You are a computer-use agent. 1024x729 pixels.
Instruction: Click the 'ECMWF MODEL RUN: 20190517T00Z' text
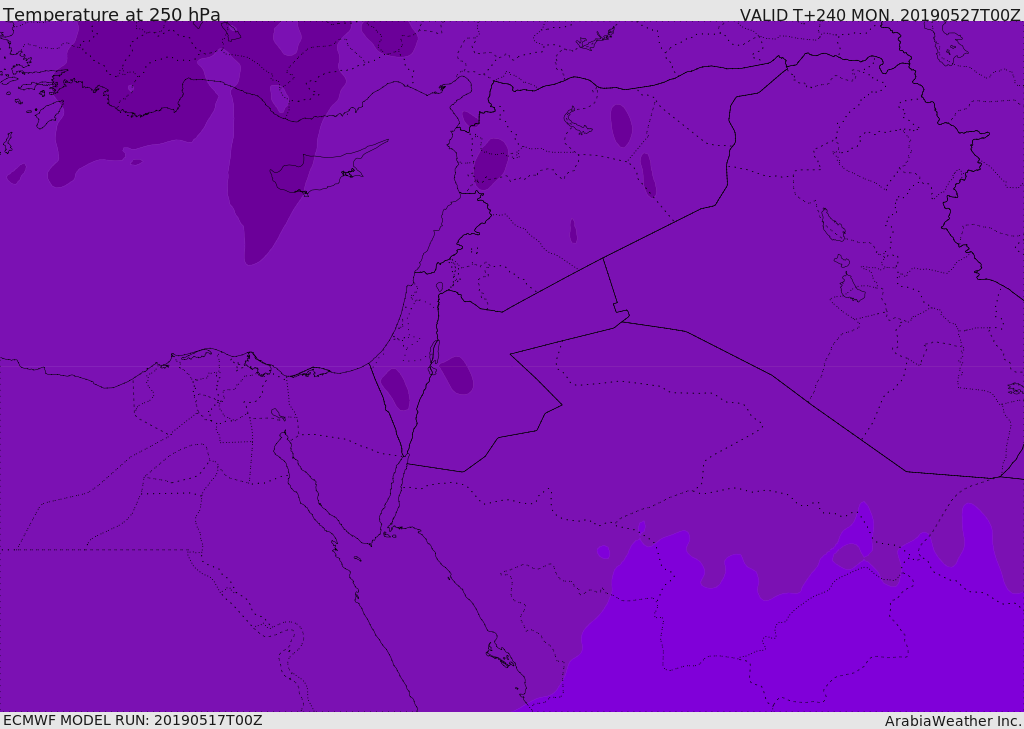pos(133,720)
